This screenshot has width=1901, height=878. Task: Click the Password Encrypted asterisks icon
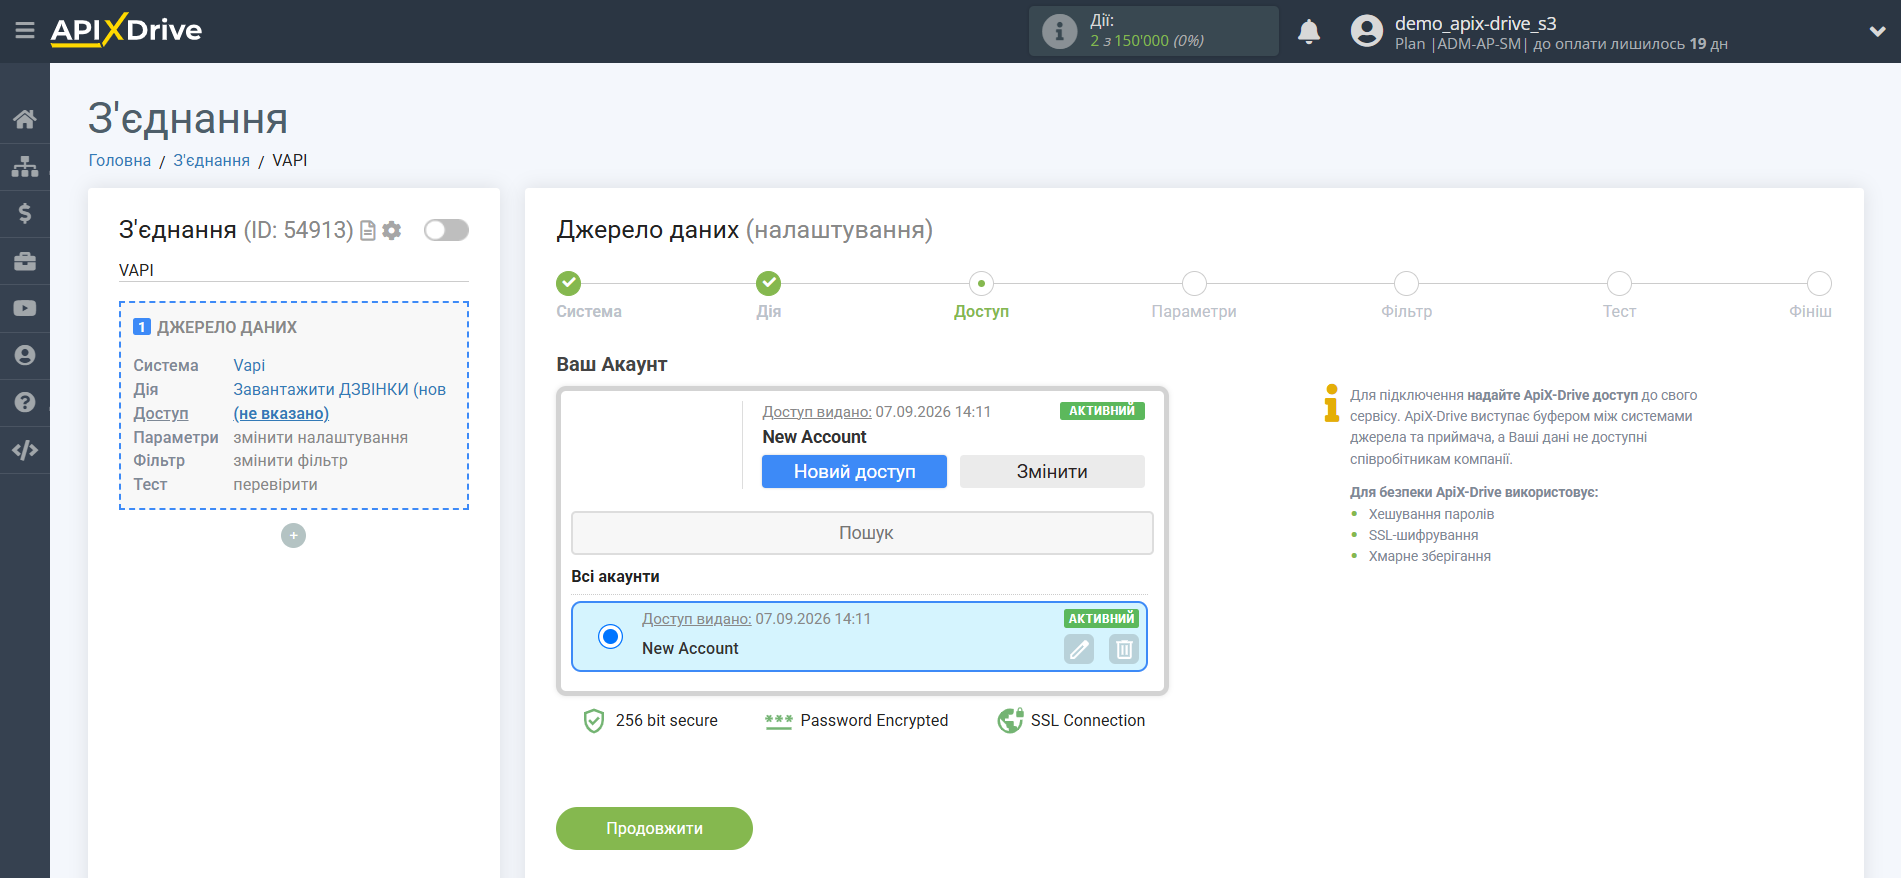(x=778, y=721)
